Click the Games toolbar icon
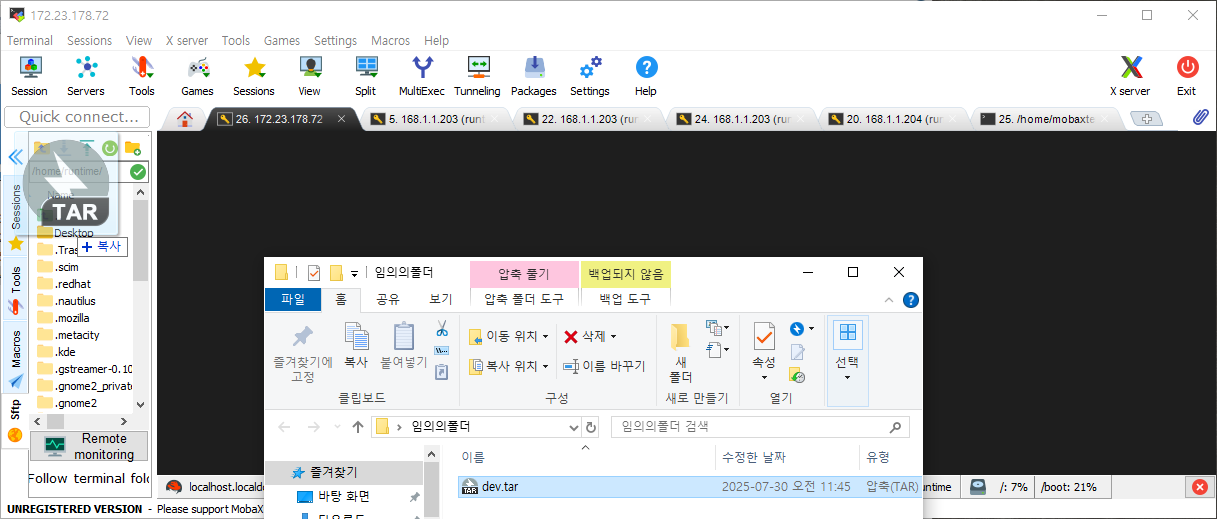The image size is (1217, 519). pyautogui.click(x=197, y=76)
